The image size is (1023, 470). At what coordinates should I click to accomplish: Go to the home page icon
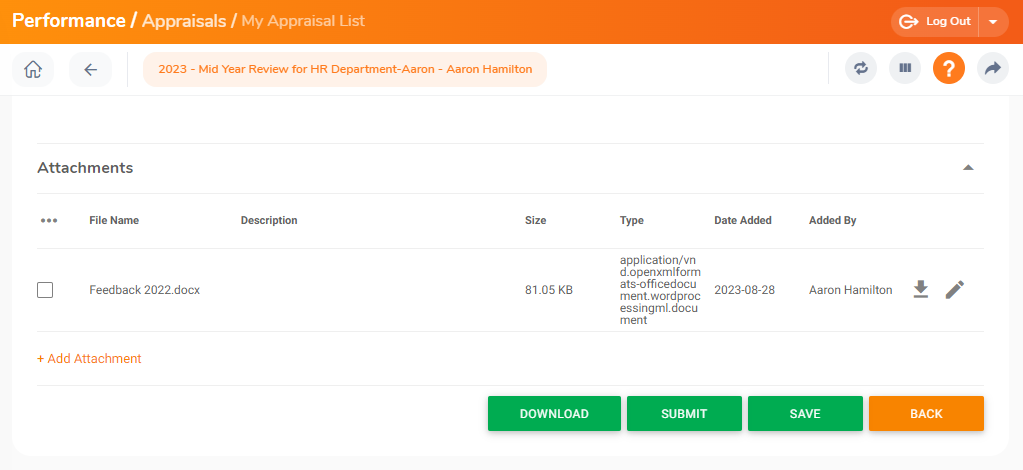click(33, 70)
